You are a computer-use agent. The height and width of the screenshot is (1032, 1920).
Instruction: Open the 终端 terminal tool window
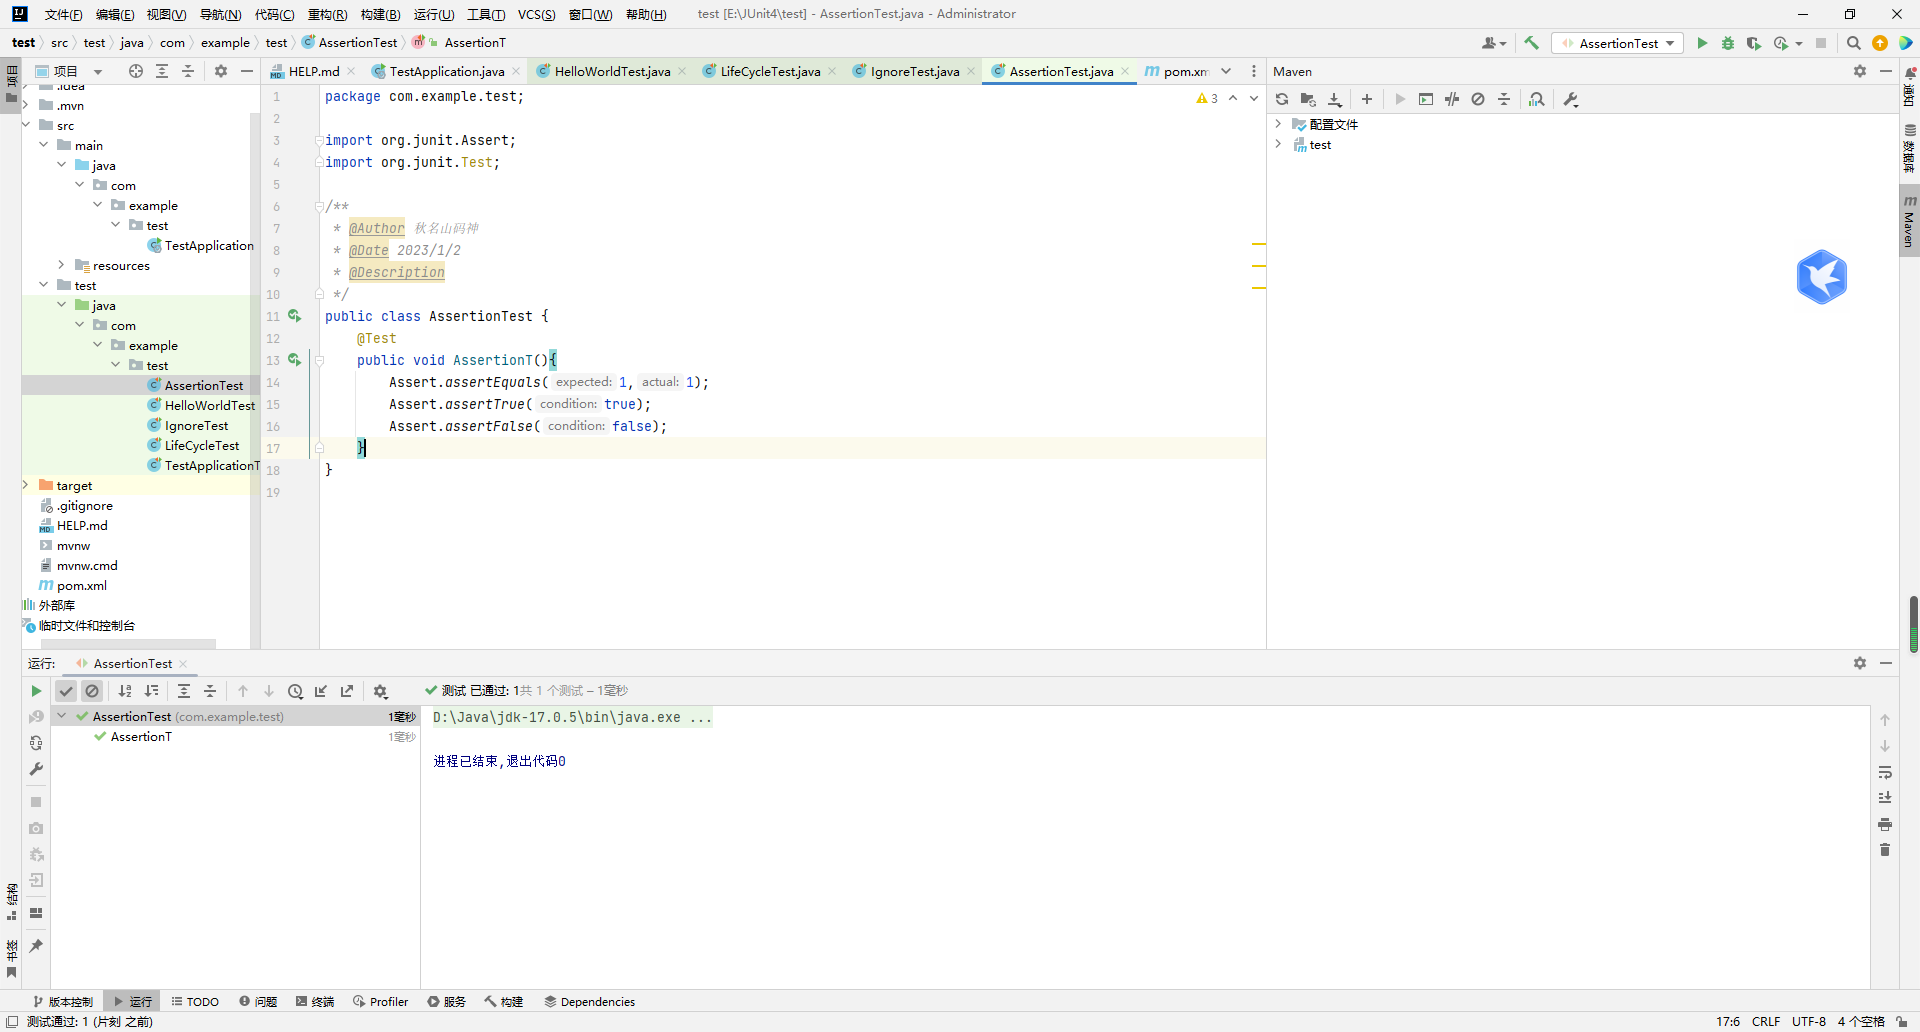click(315, 1001)
